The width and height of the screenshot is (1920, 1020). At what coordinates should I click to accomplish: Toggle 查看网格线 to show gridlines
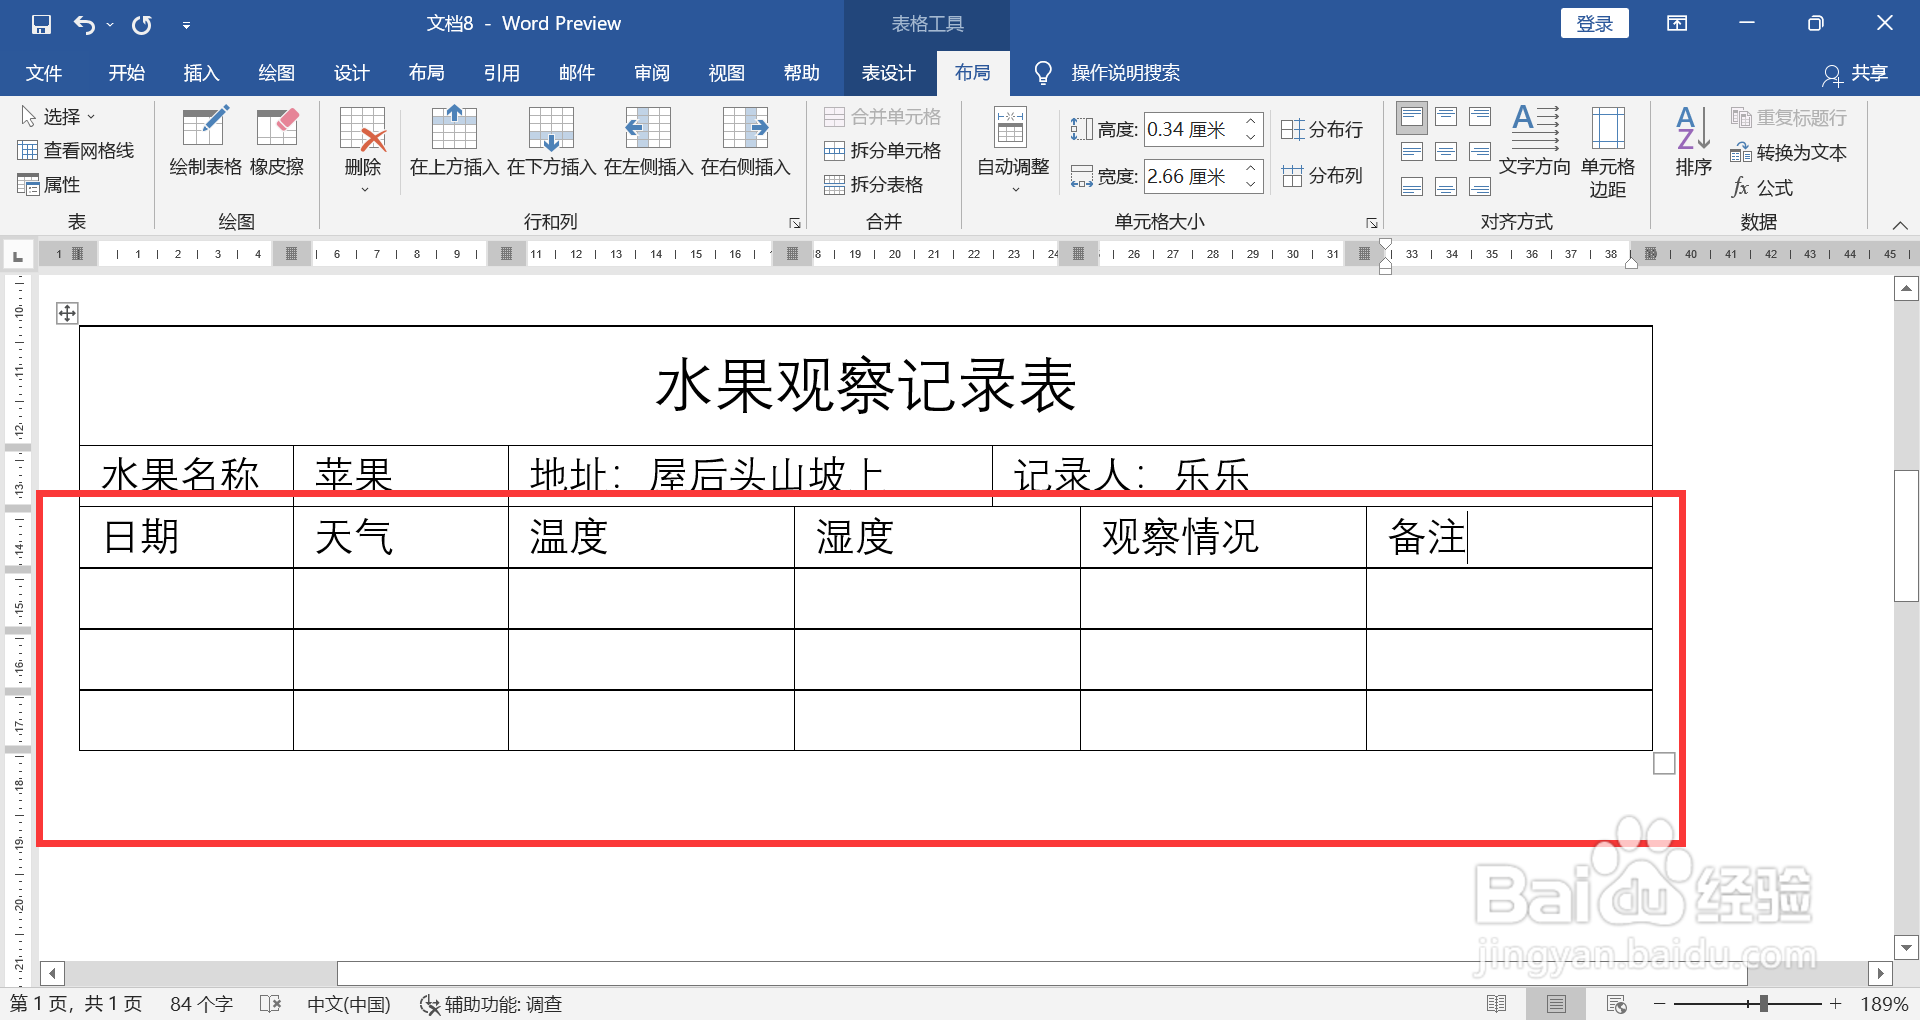[77, 150]
